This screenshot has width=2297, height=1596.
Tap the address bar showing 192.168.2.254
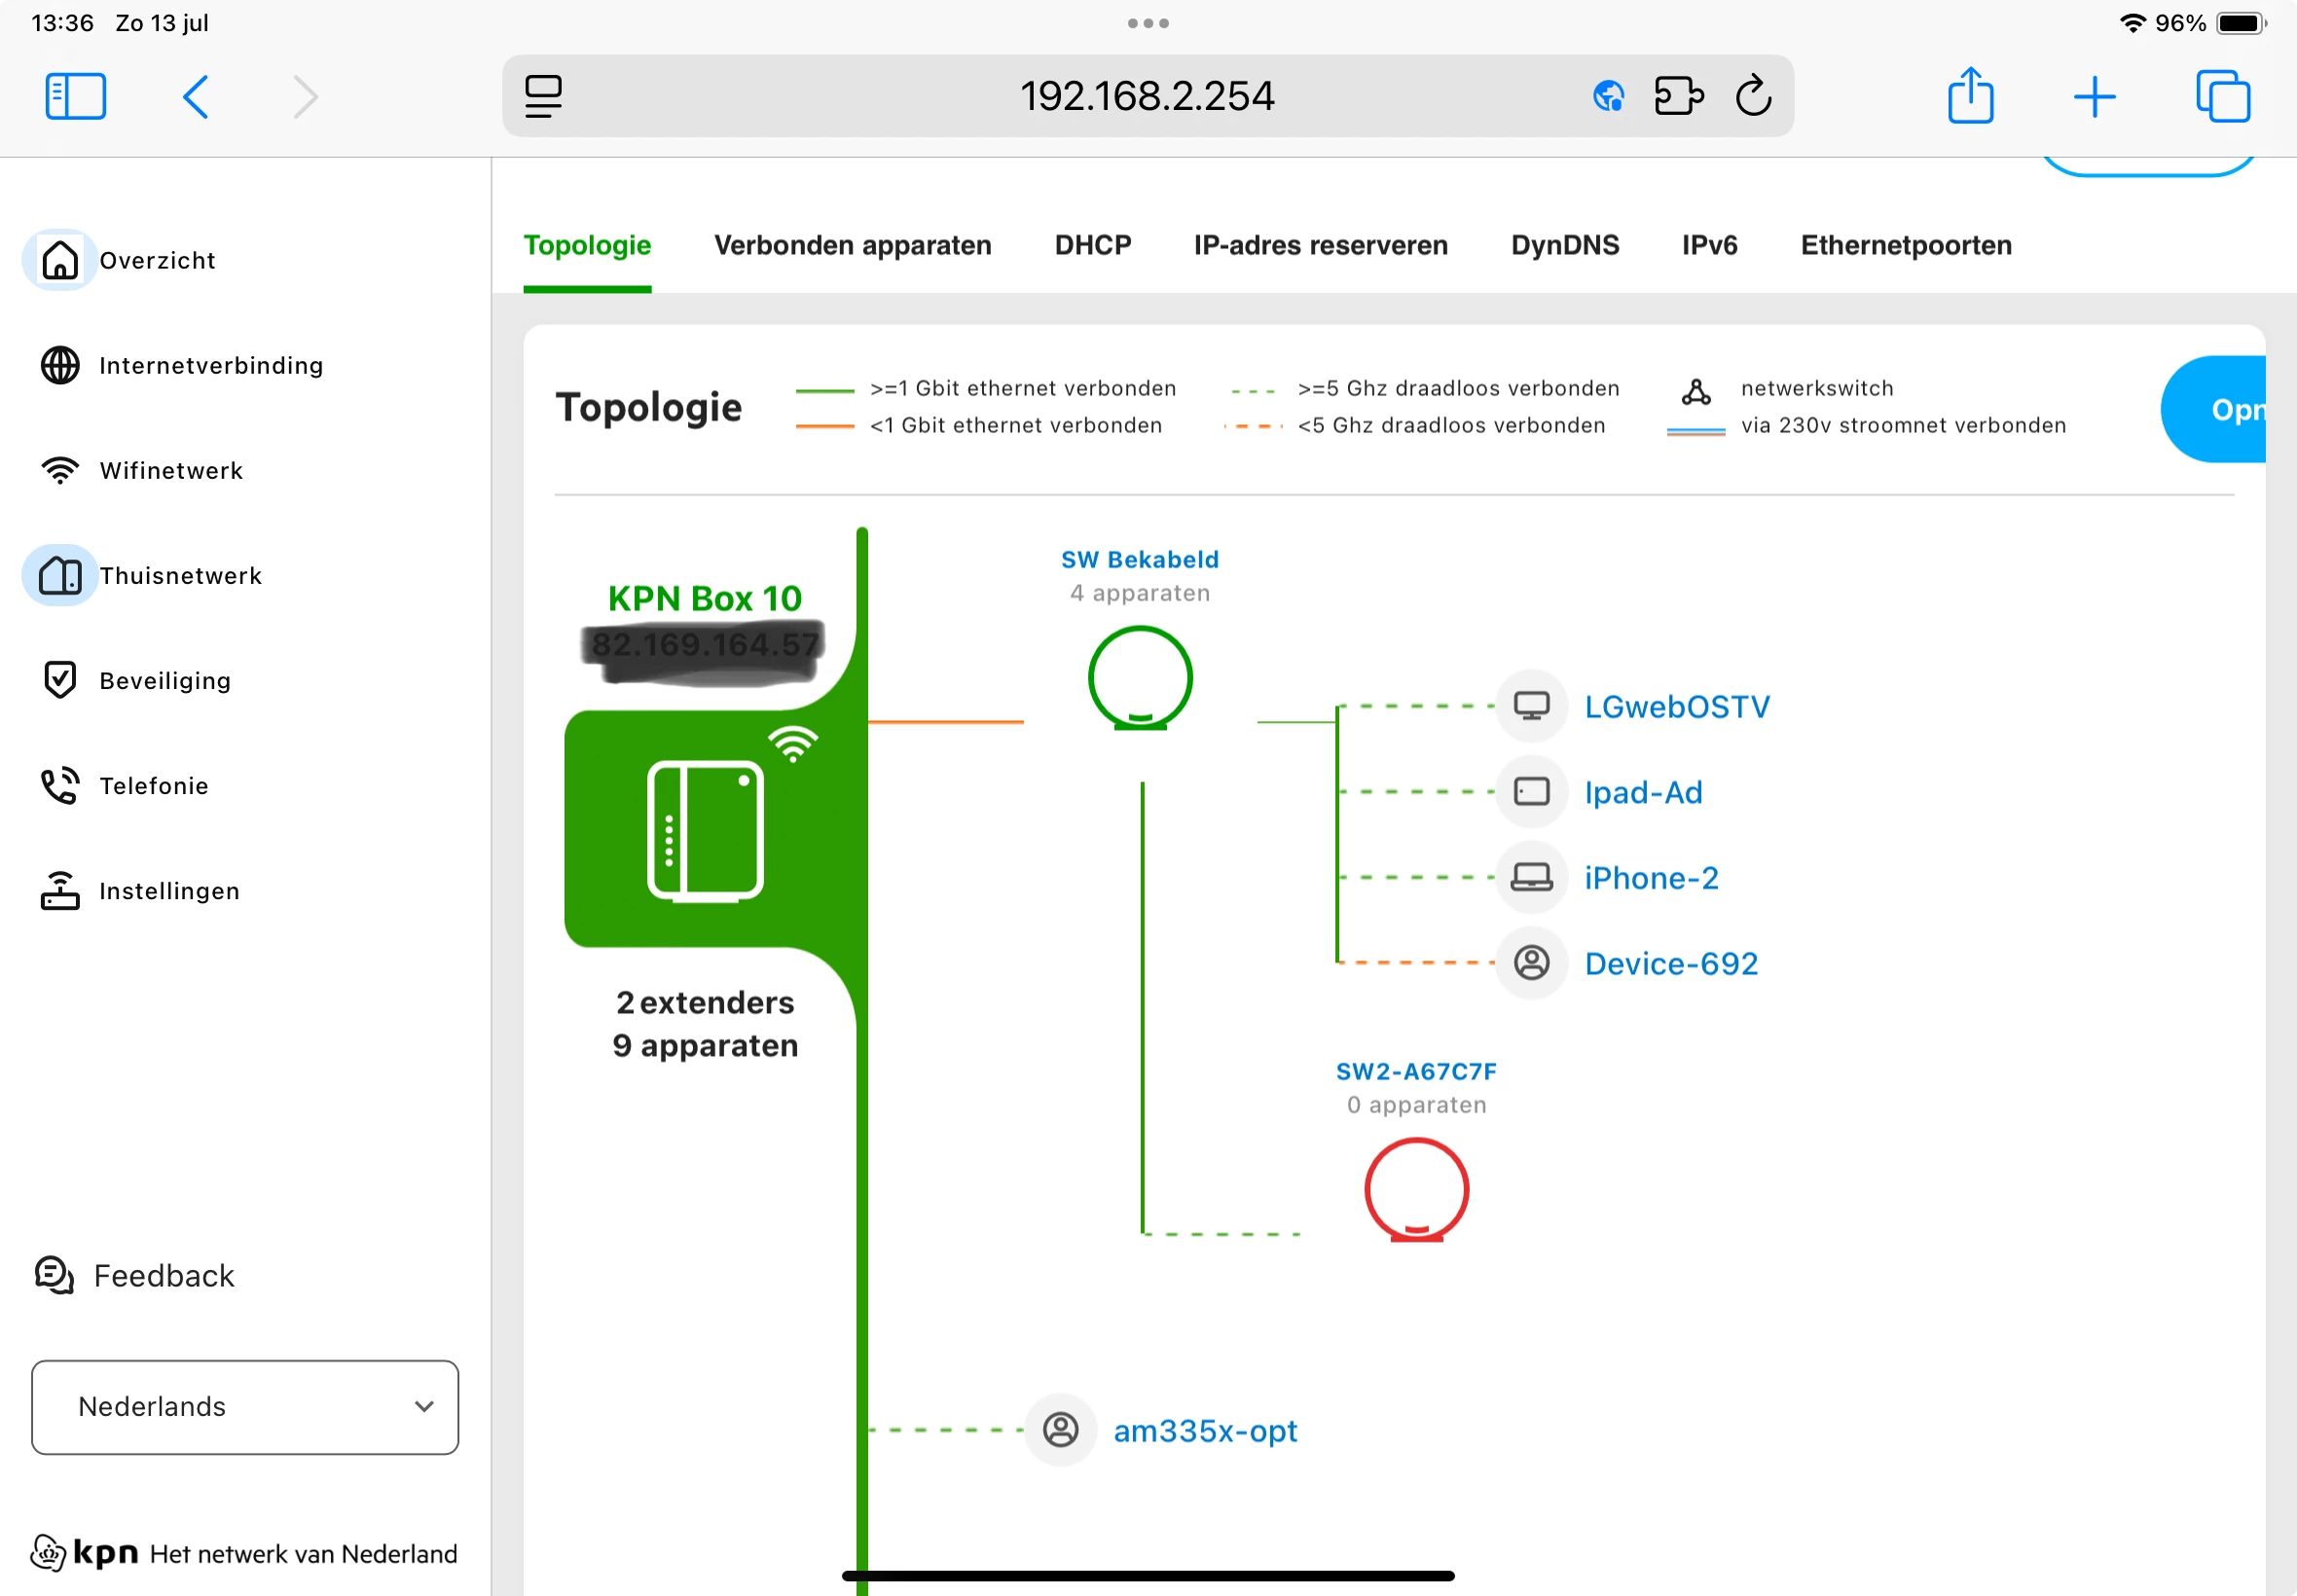click(x=1146, y=97)
